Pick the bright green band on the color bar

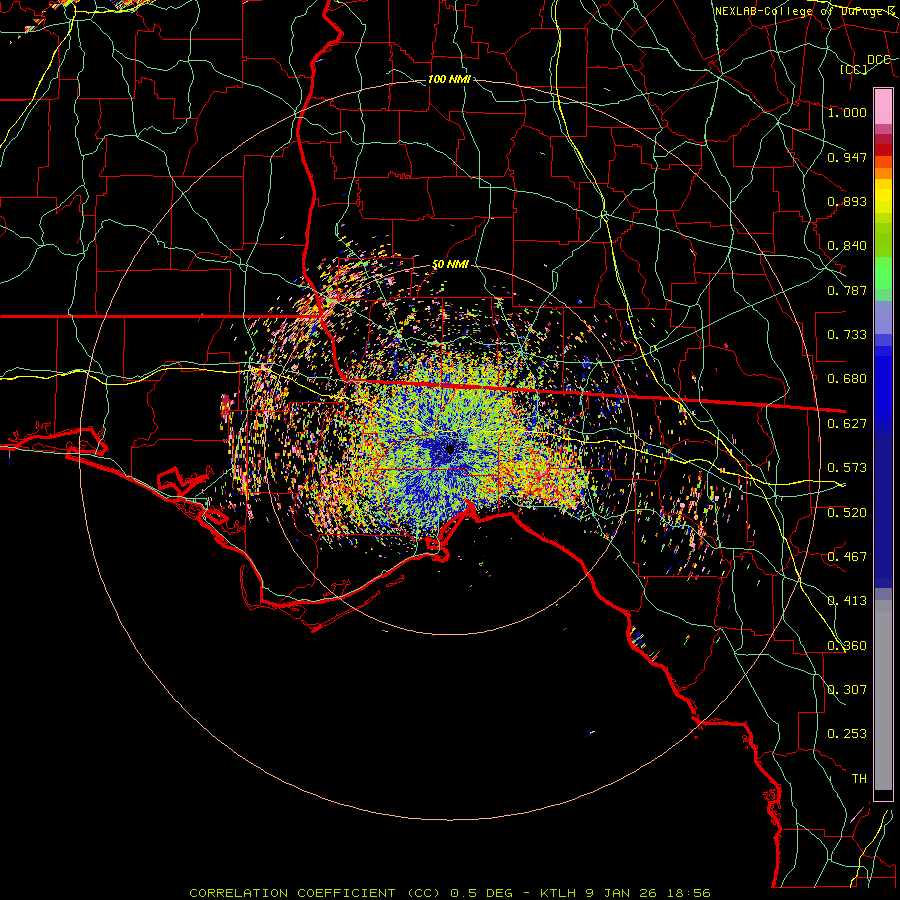[883, 273]
